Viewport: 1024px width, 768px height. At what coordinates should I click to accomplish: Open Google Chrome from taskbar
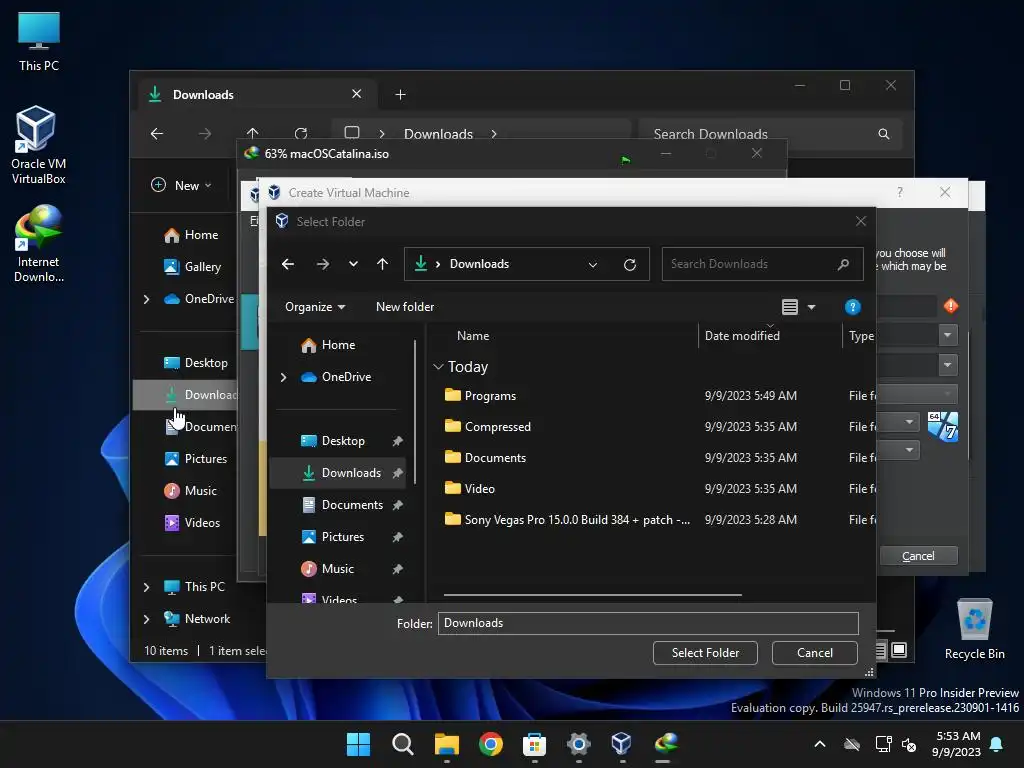coord(490,744)
